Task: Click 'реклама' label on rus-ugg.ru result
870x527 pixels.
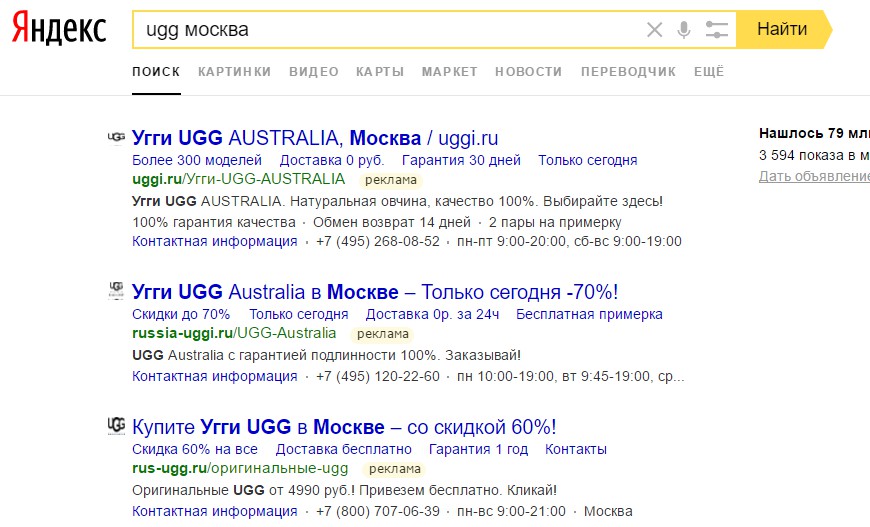Action: (395, 469)
